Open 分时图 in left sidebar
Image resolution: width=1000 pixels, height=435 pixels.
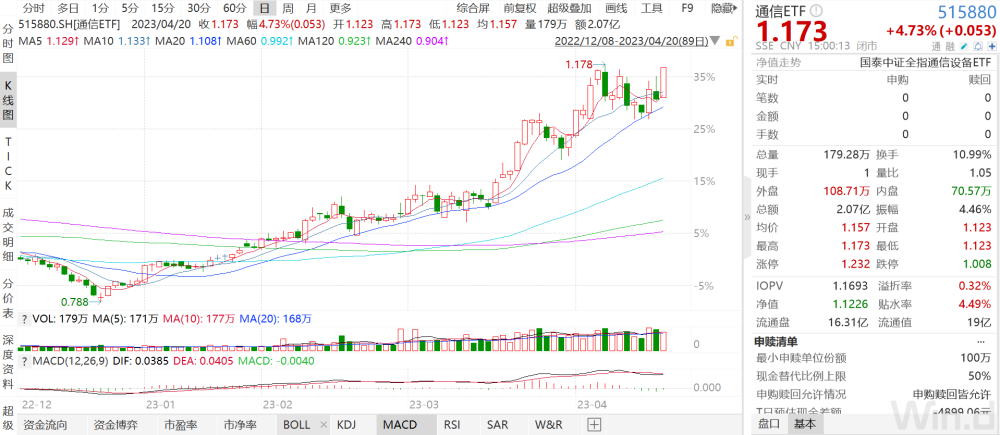click(9, 43)
